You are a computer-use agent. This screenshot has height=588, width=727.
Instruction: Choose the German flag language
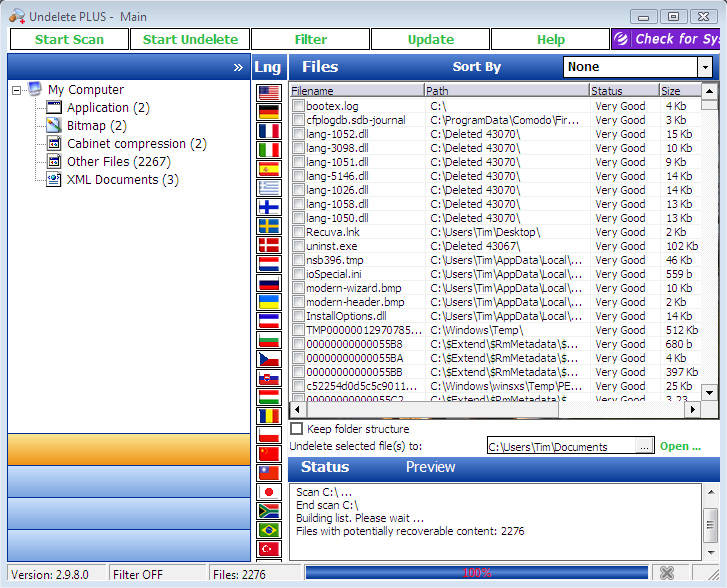tap(268, 111)
